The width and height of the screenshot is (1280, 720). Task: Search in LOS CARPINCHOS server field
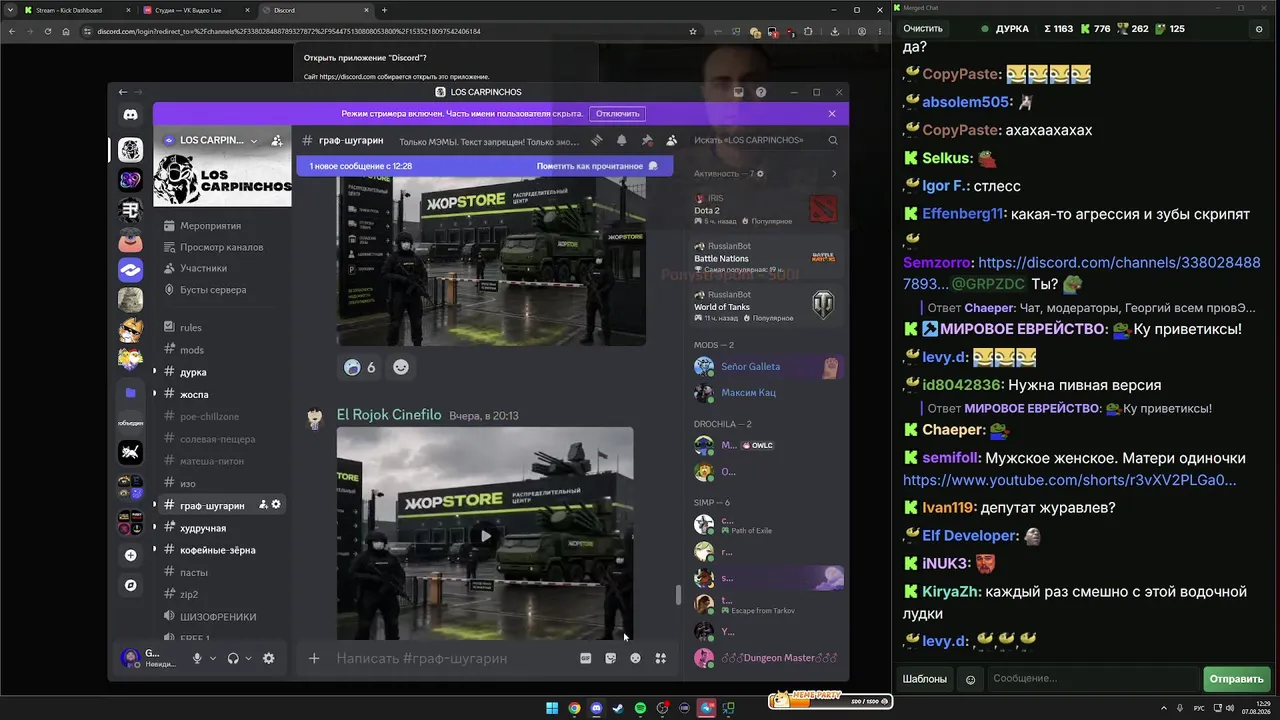tap(767, 141)
